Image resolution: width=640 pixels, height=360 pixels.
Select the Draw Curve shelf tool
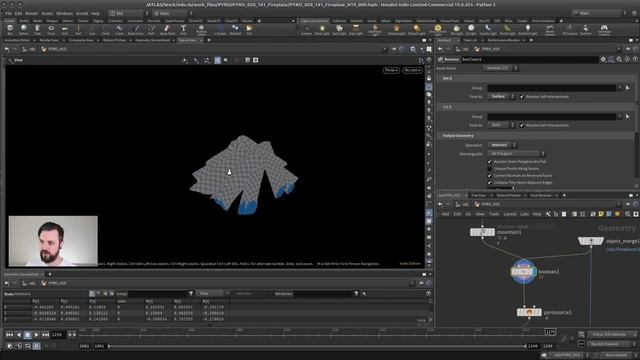pyautogui.click(x=136, y=29)
